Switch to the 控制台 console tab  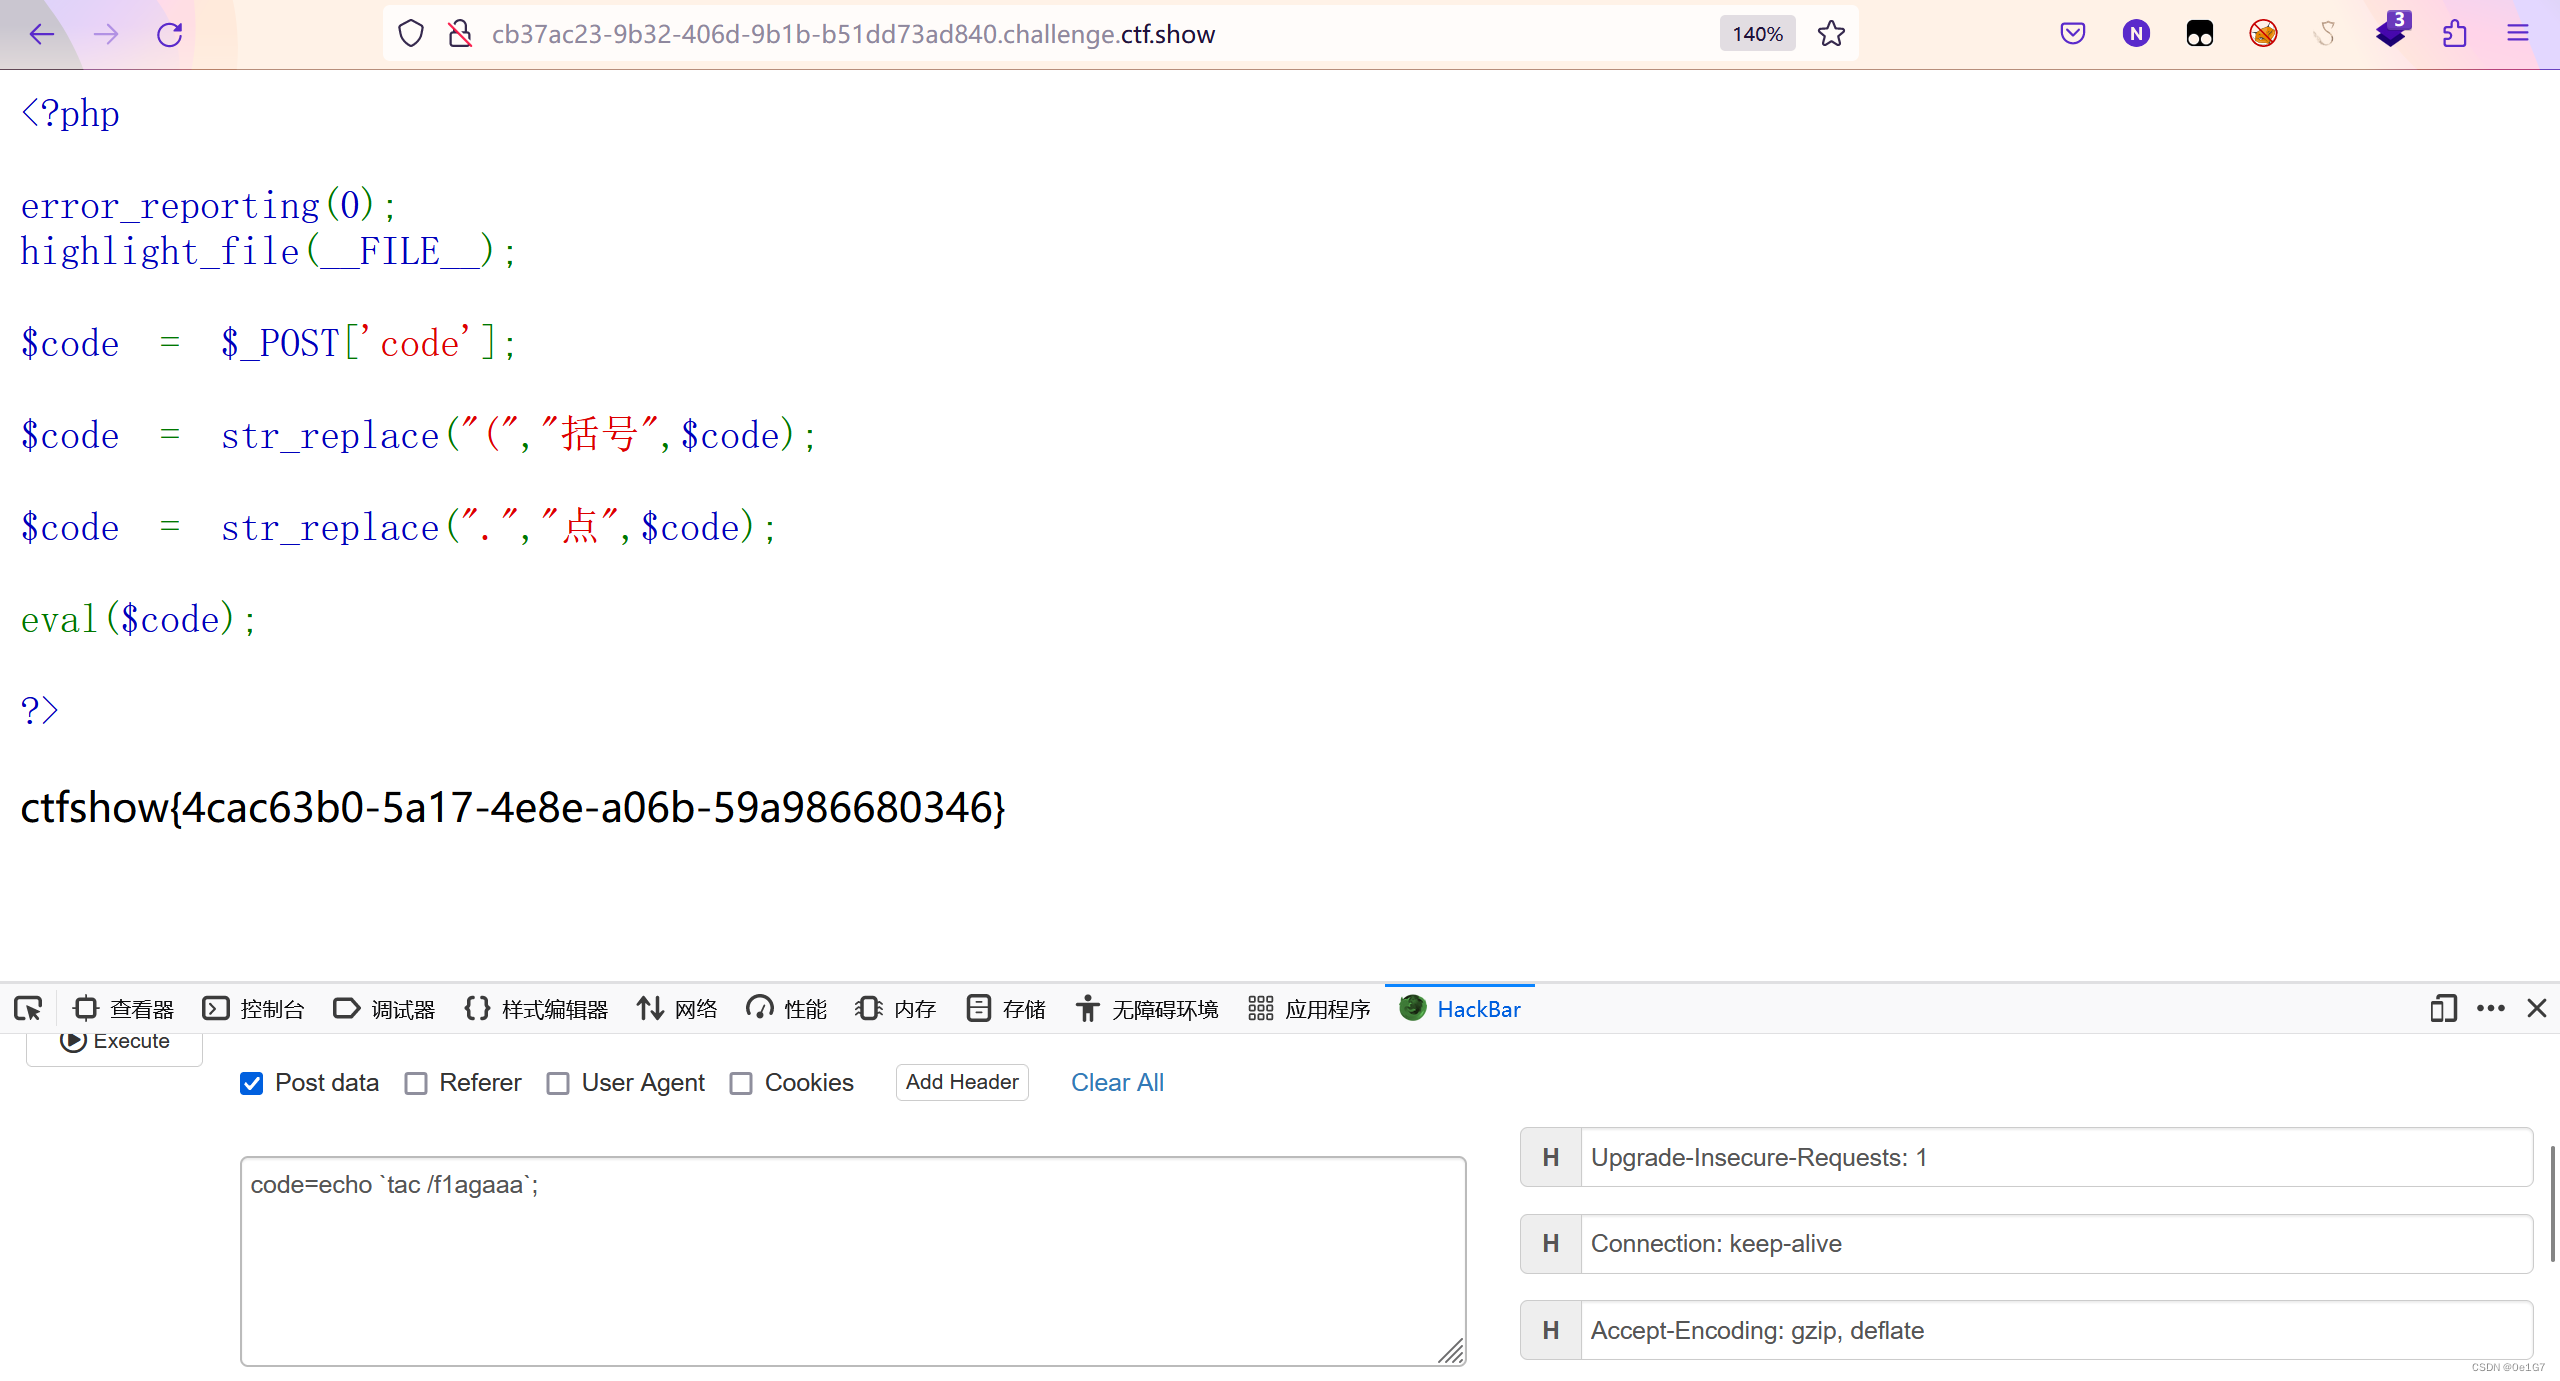pos(254,1009)
